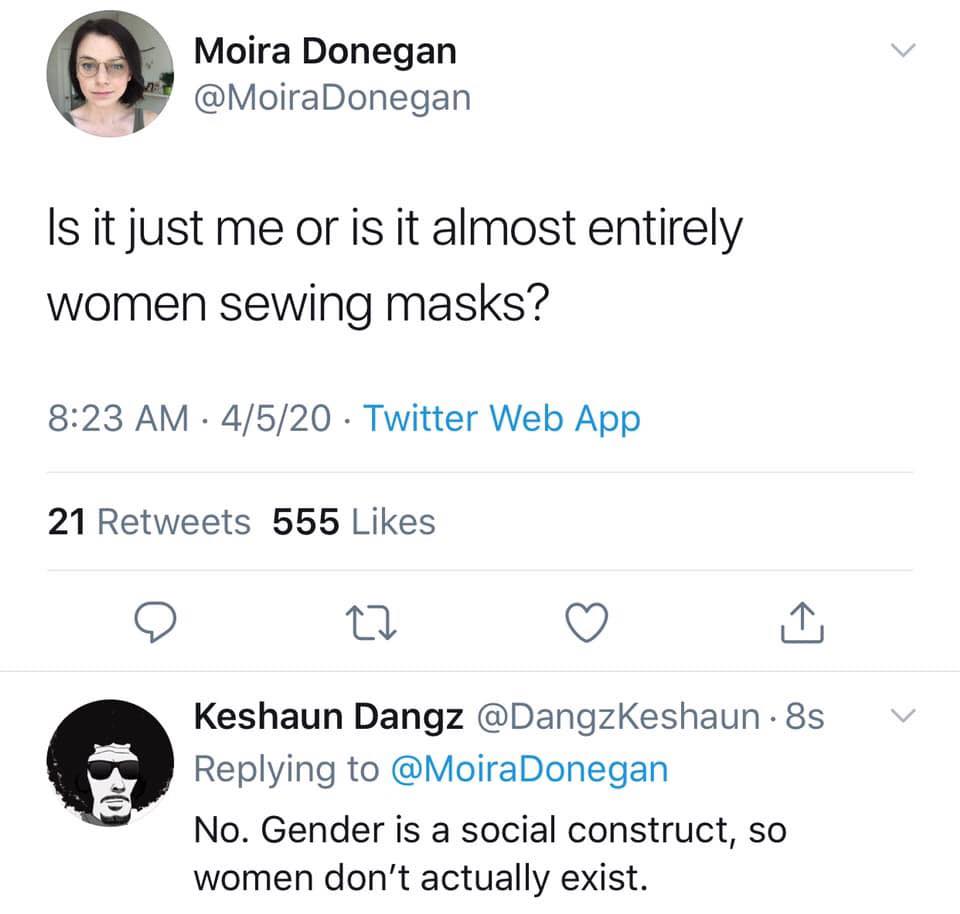Viewport: 960px width, 914px height.
Task: Share the tweet via upload icon
Action: [802, 622]
